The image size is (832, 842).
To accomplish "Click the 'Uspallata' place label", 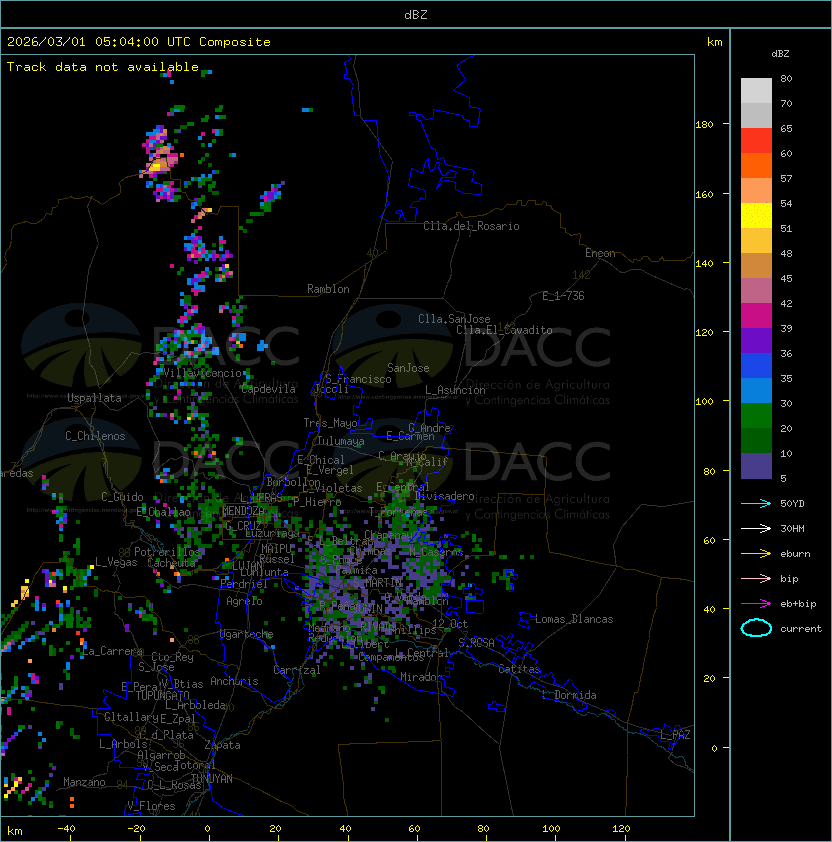I will (x=94, y=398).
